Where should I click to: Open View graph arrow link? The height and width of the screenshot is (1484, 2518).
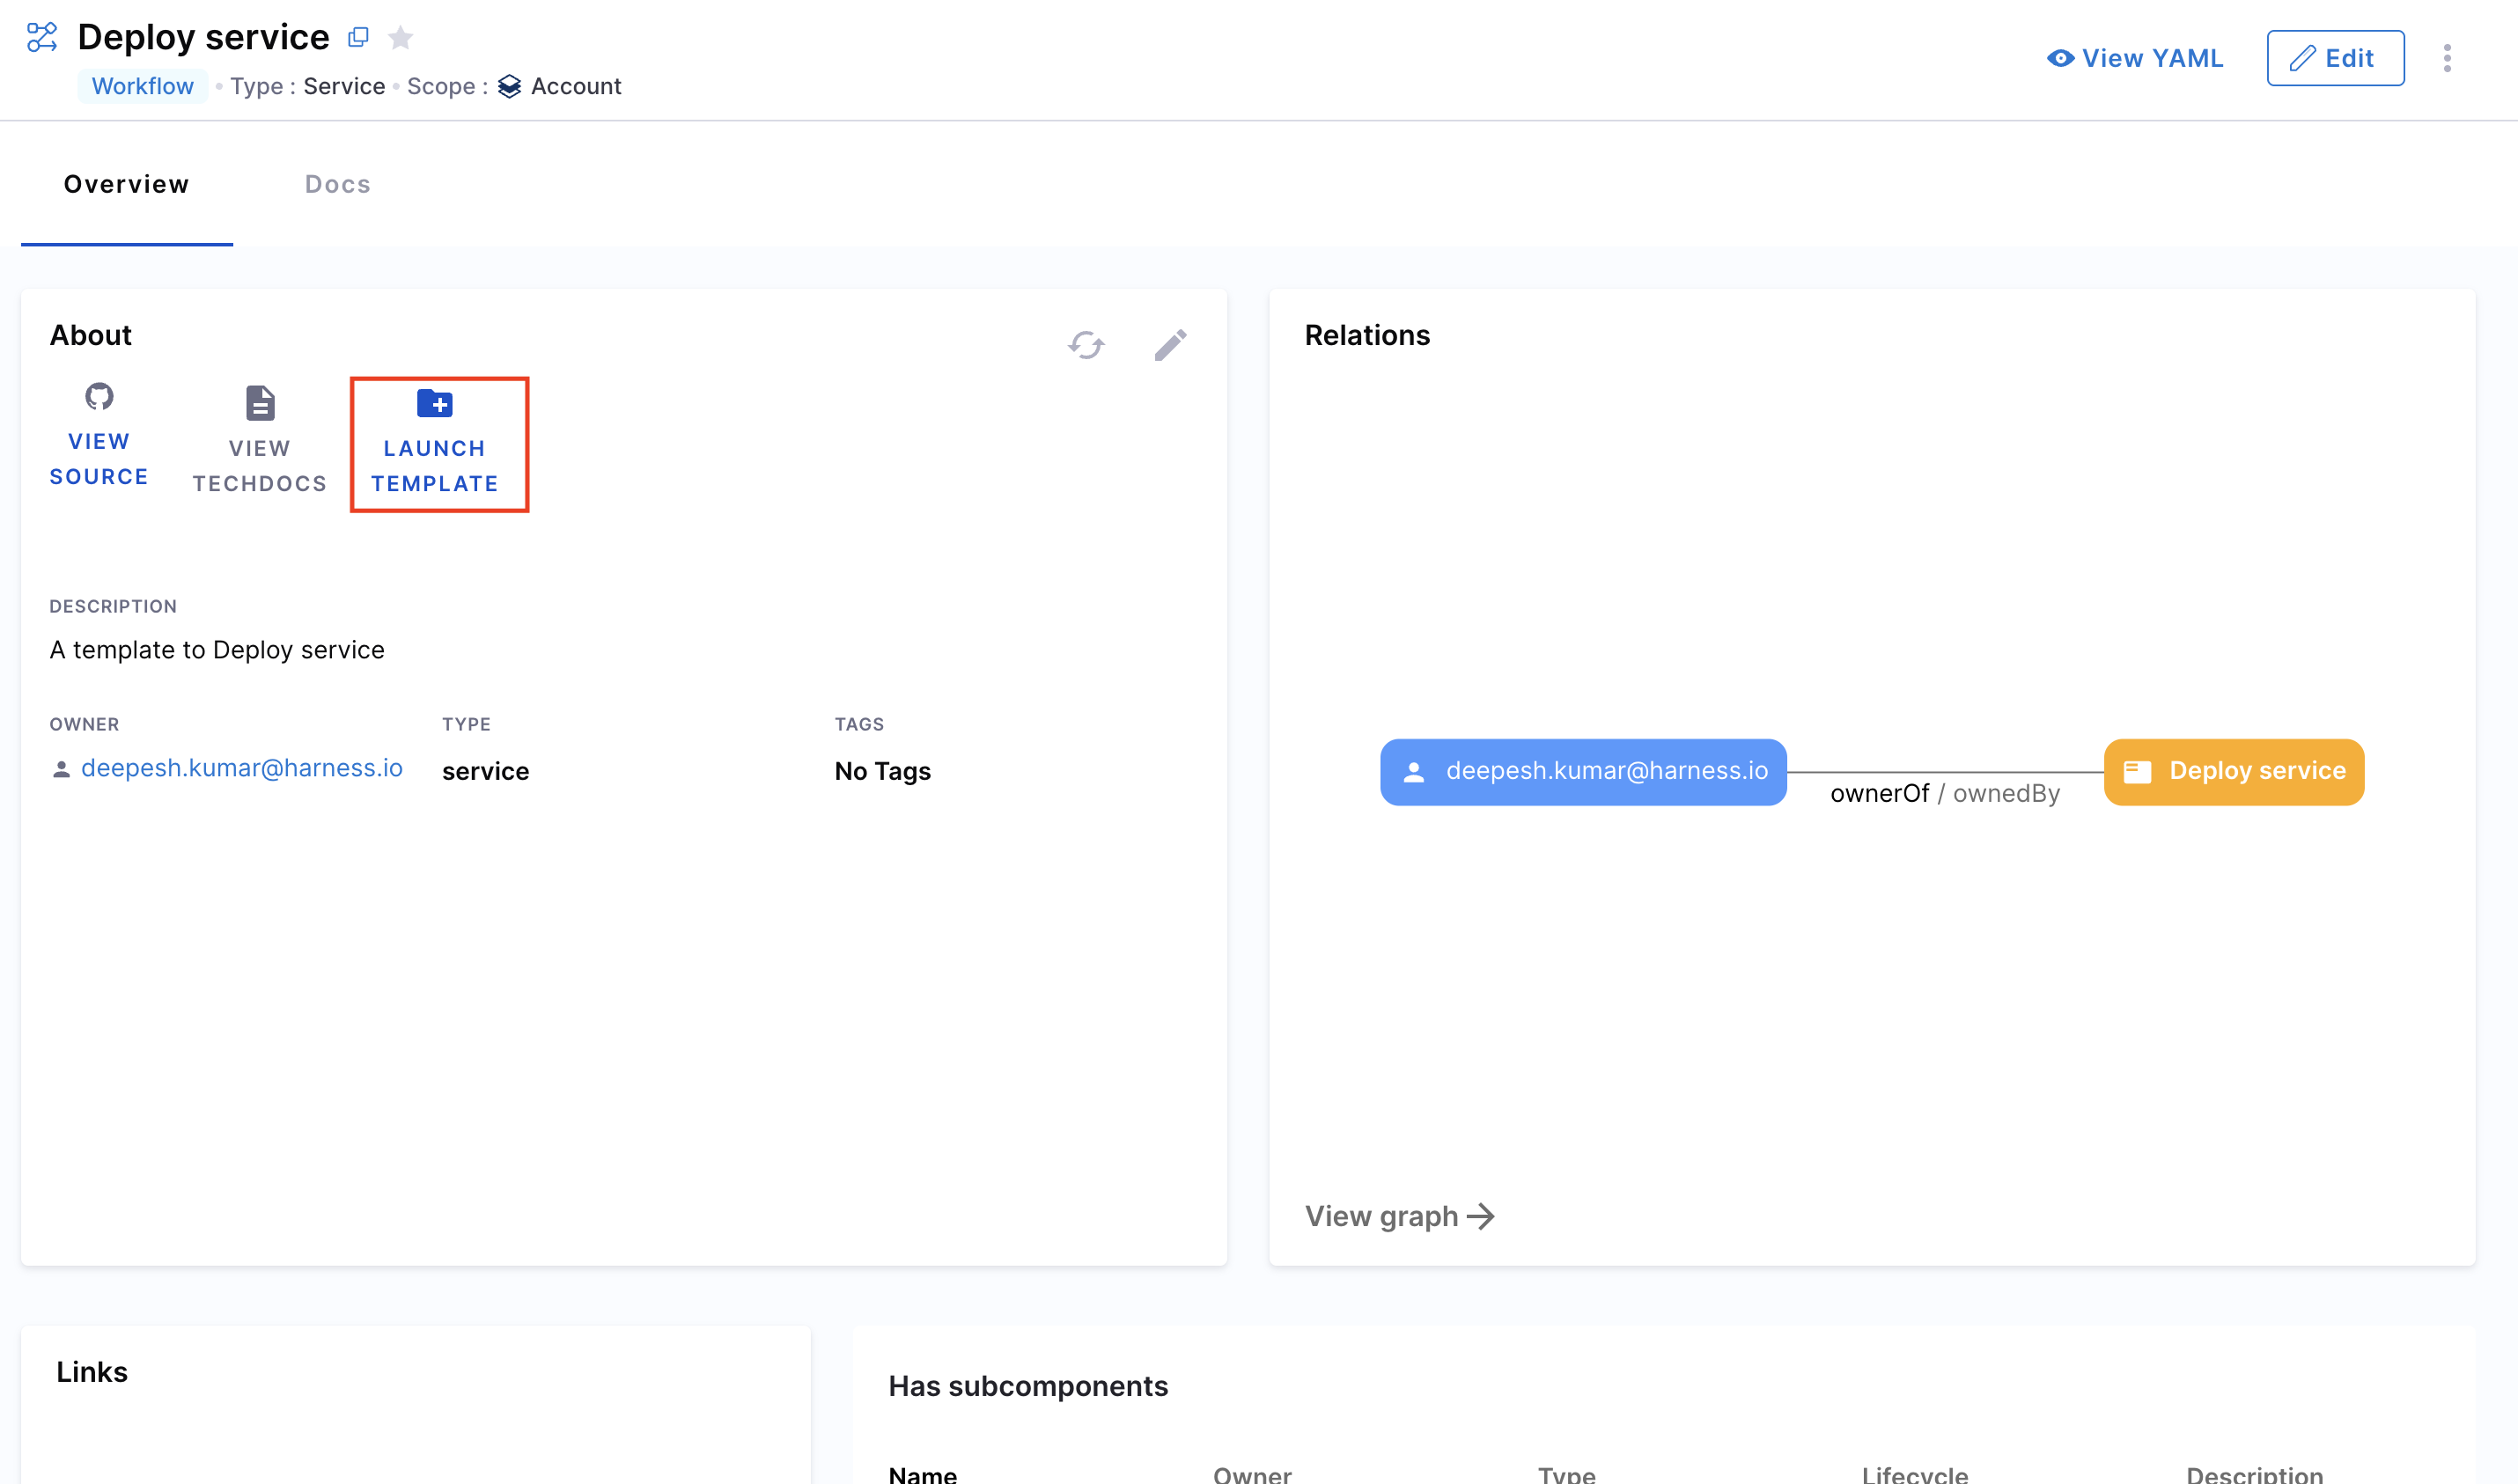(1399, 1216)
